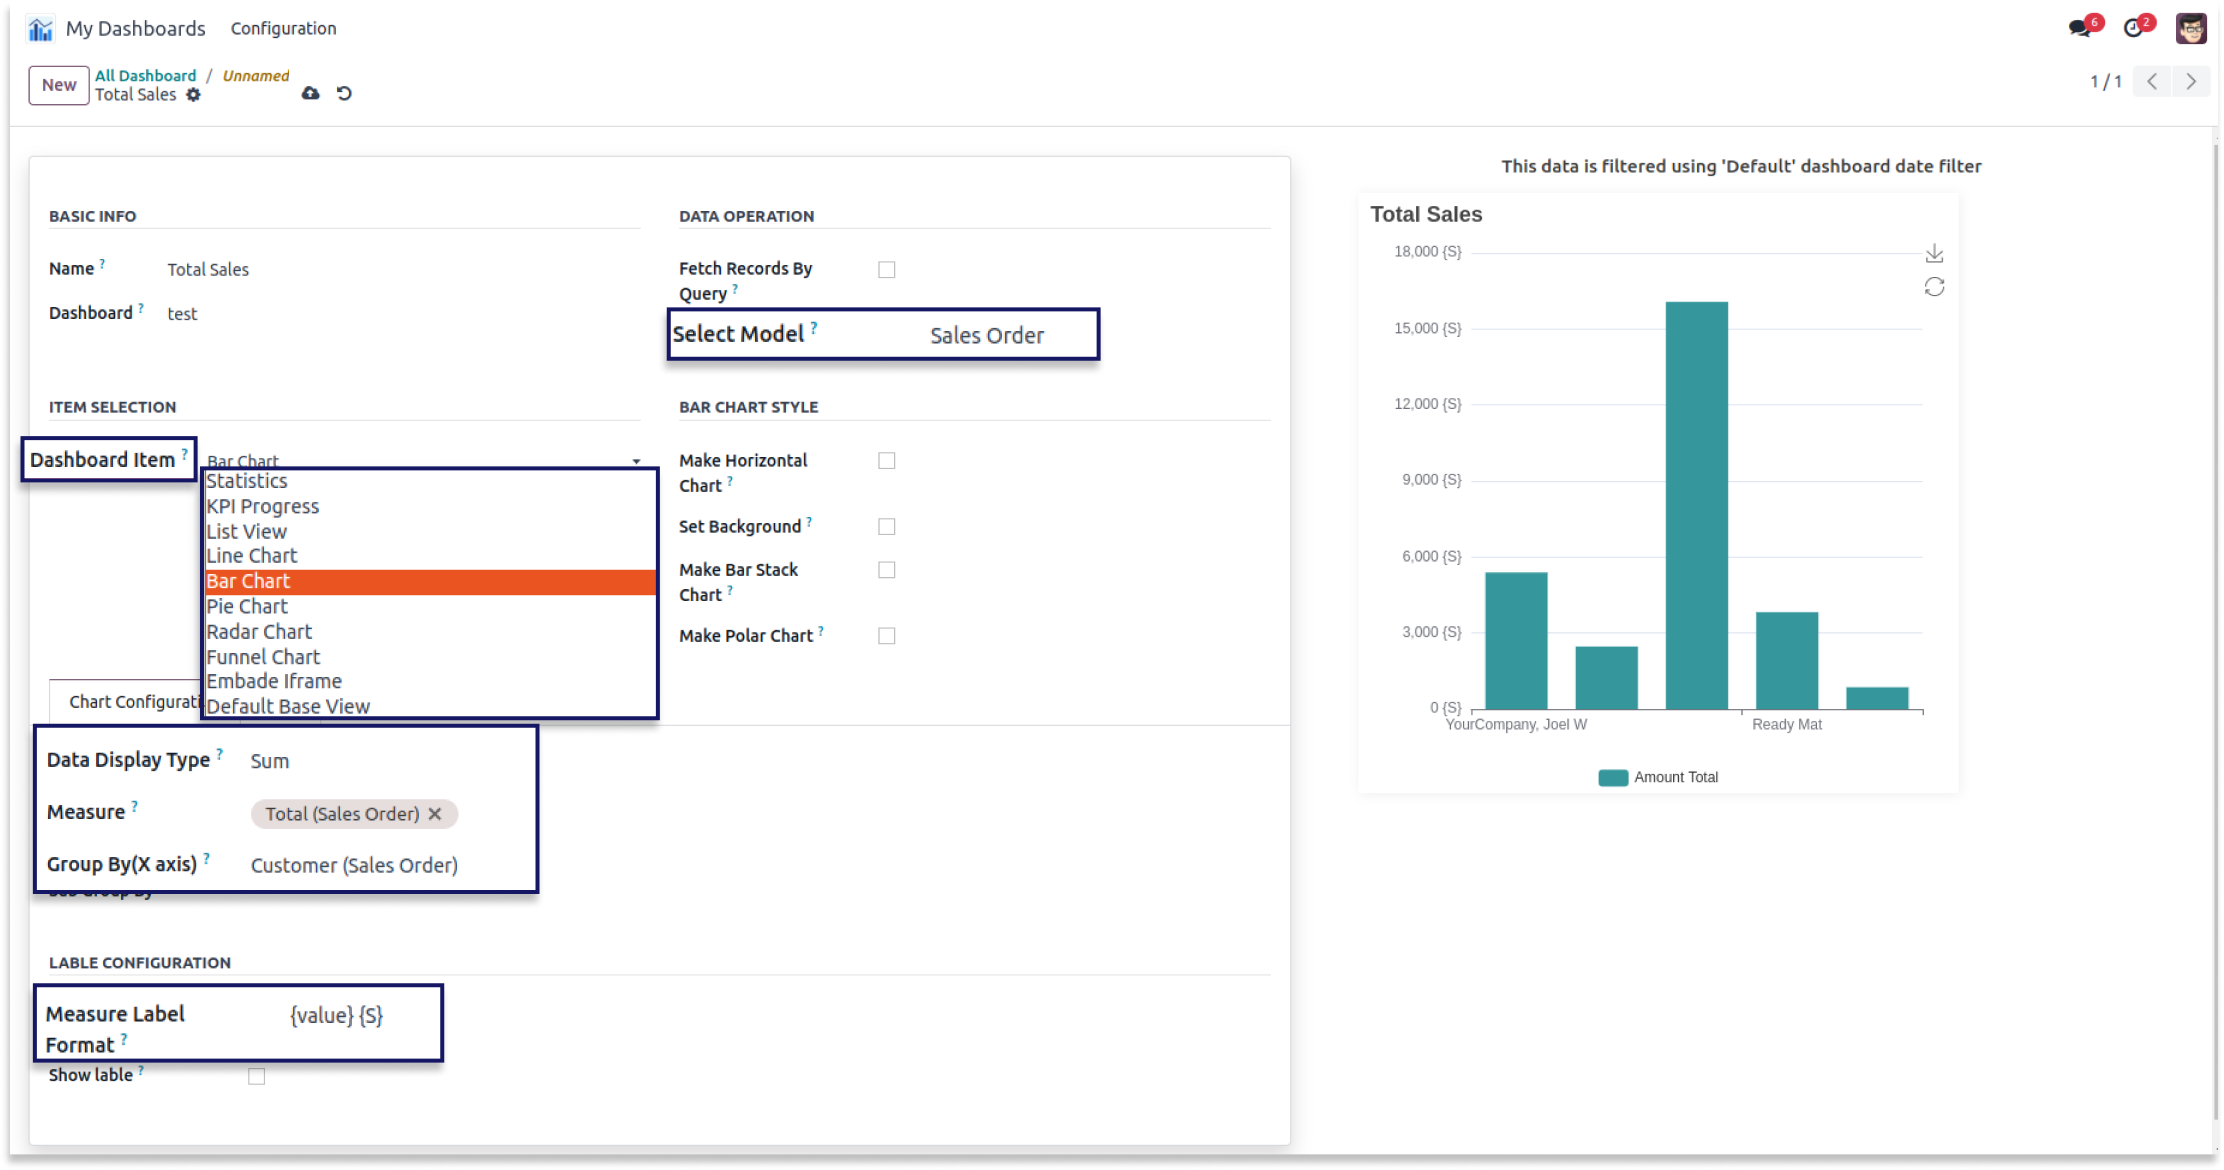The height and width of the screenshot is (1170, 2224).
Task: Navigate to All Dashboard breadcrumb
Action: 146,75
